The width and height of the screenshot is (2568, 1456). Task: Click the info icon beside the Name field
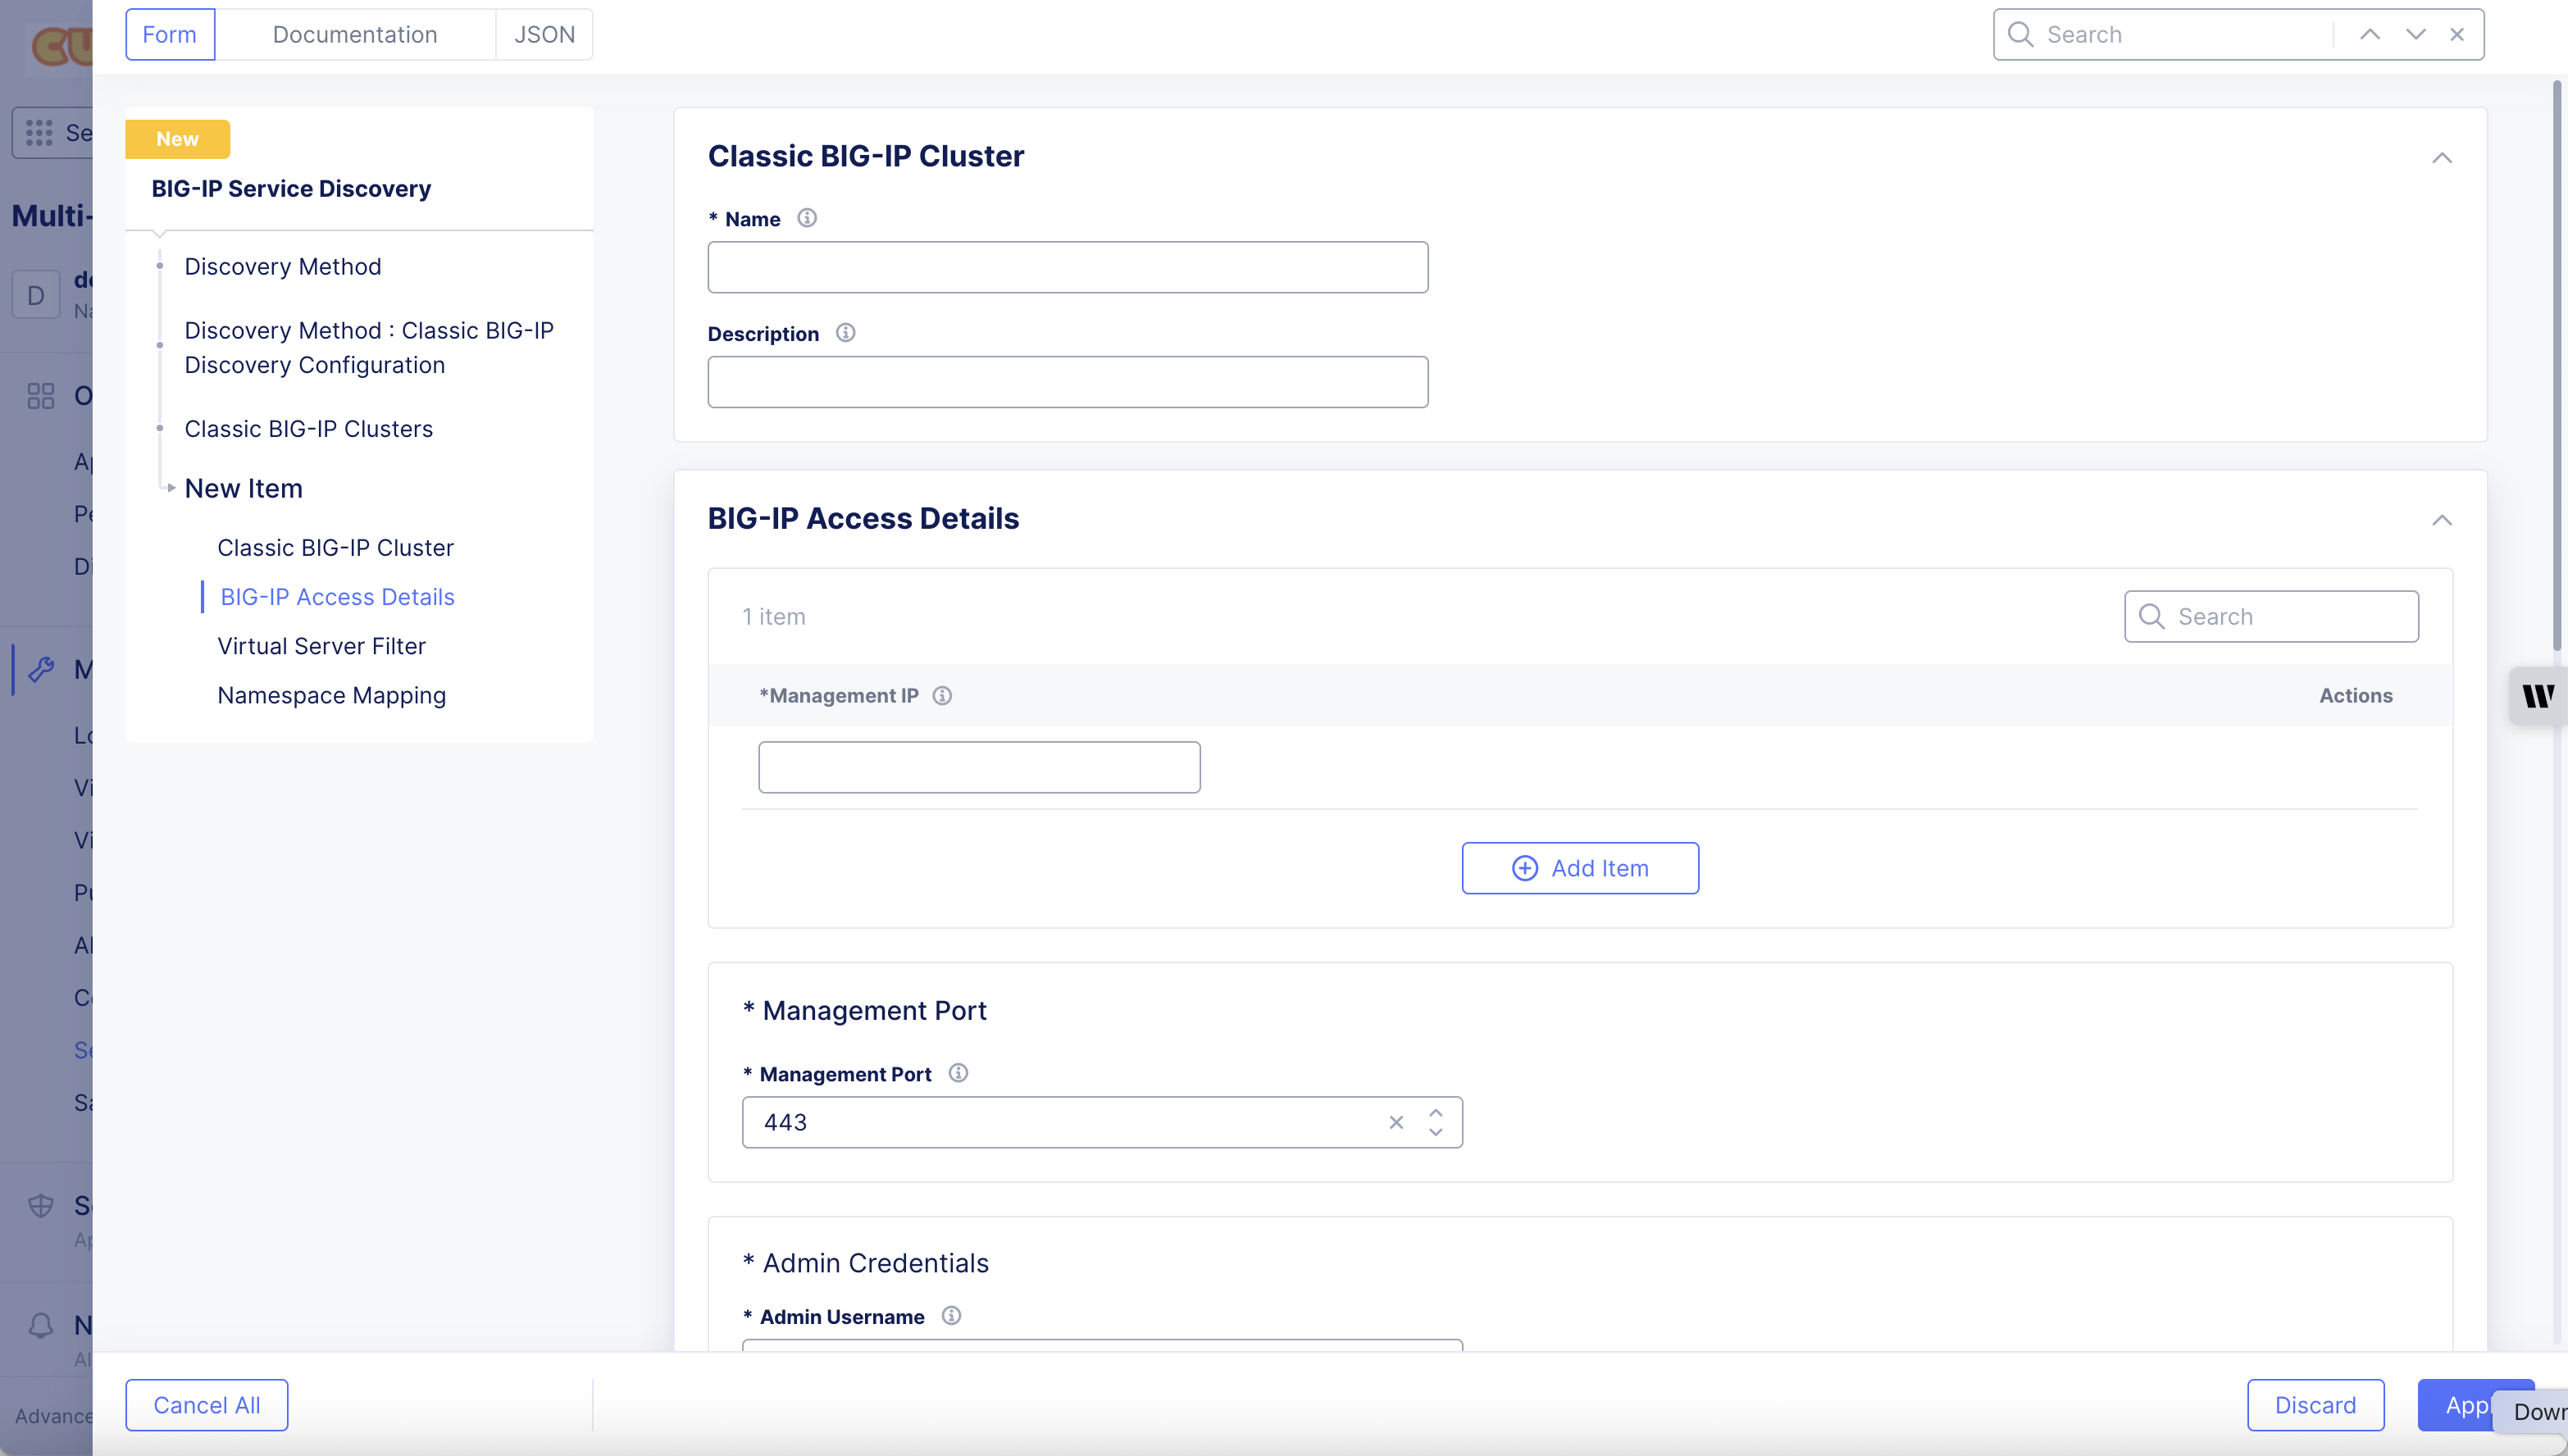point(806,217)
